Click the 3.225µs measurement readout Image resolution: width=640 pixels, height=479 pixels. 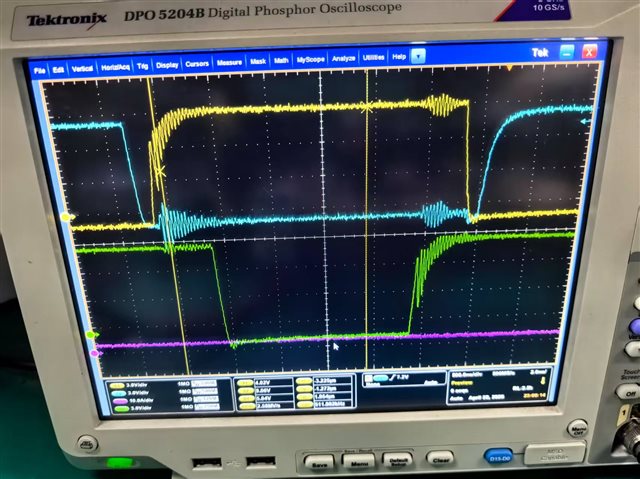(323, 381)
